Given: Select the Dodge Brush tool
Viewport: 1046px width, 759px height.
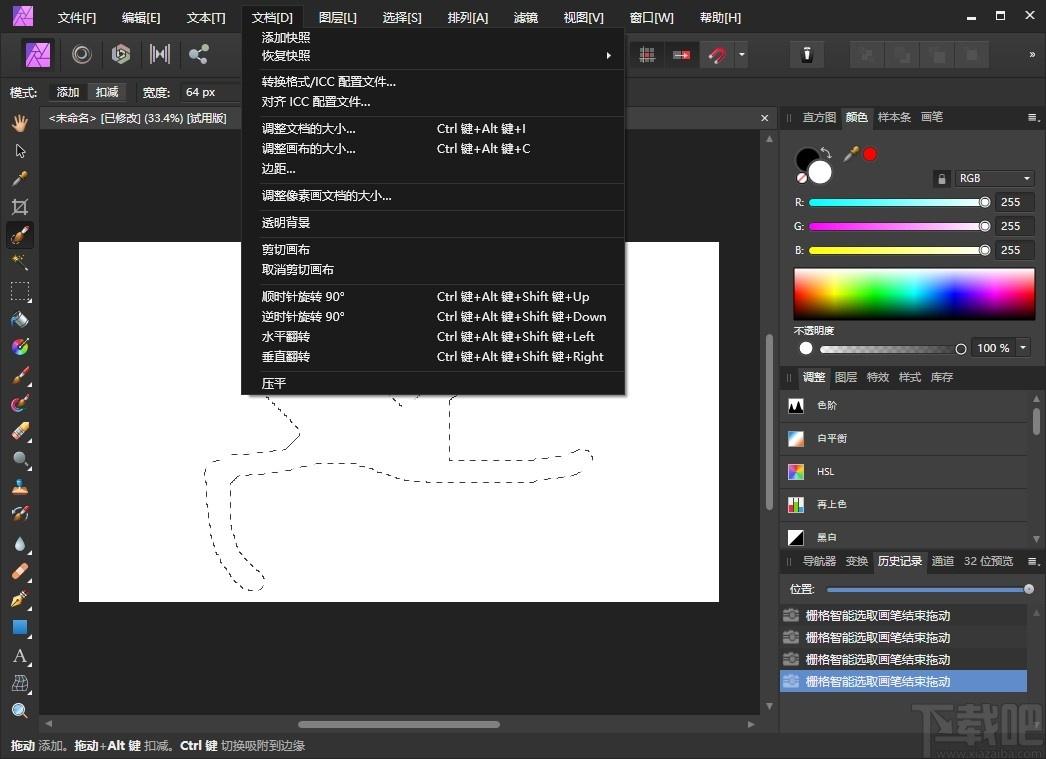Looking at the screenshot, I should coord(20,459).
